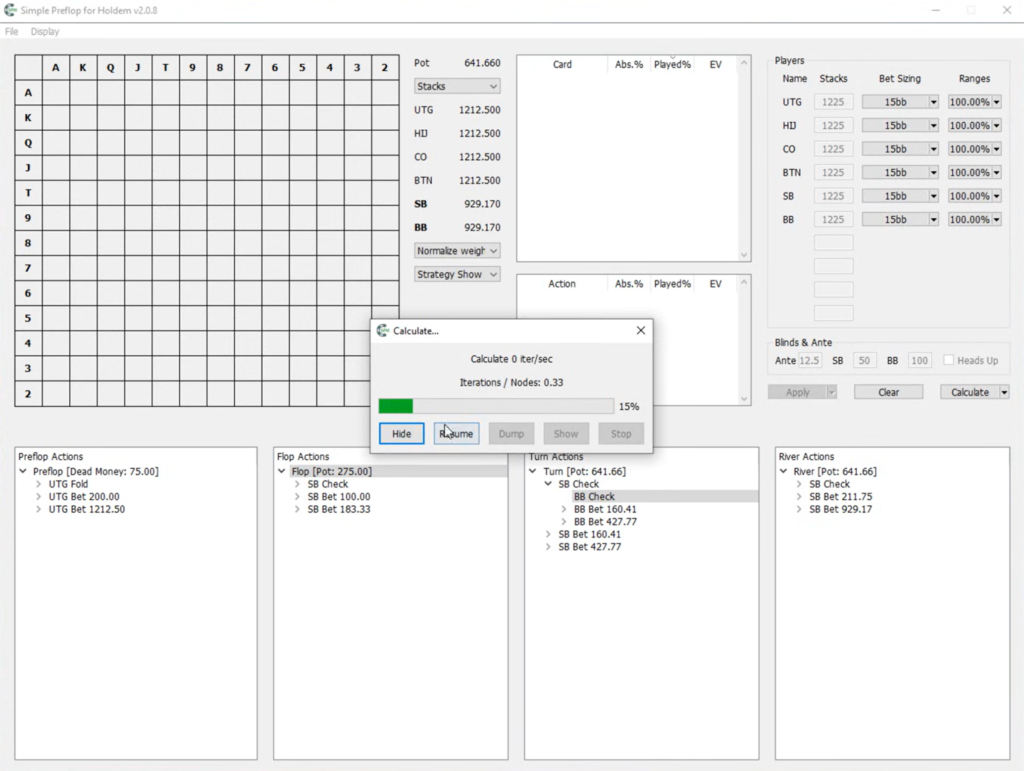Screen dimensions: 1024x771
Task: Open the Calculate button dropdown arrow
Action: [x=1004, y=392]
